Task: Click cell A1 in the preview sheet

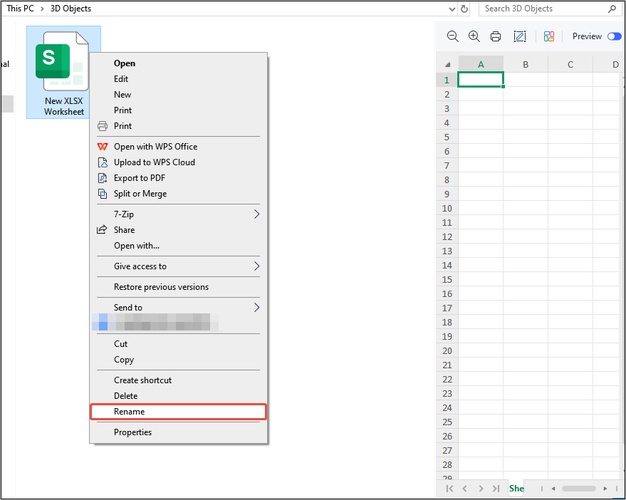Action: tap(481, 79)
